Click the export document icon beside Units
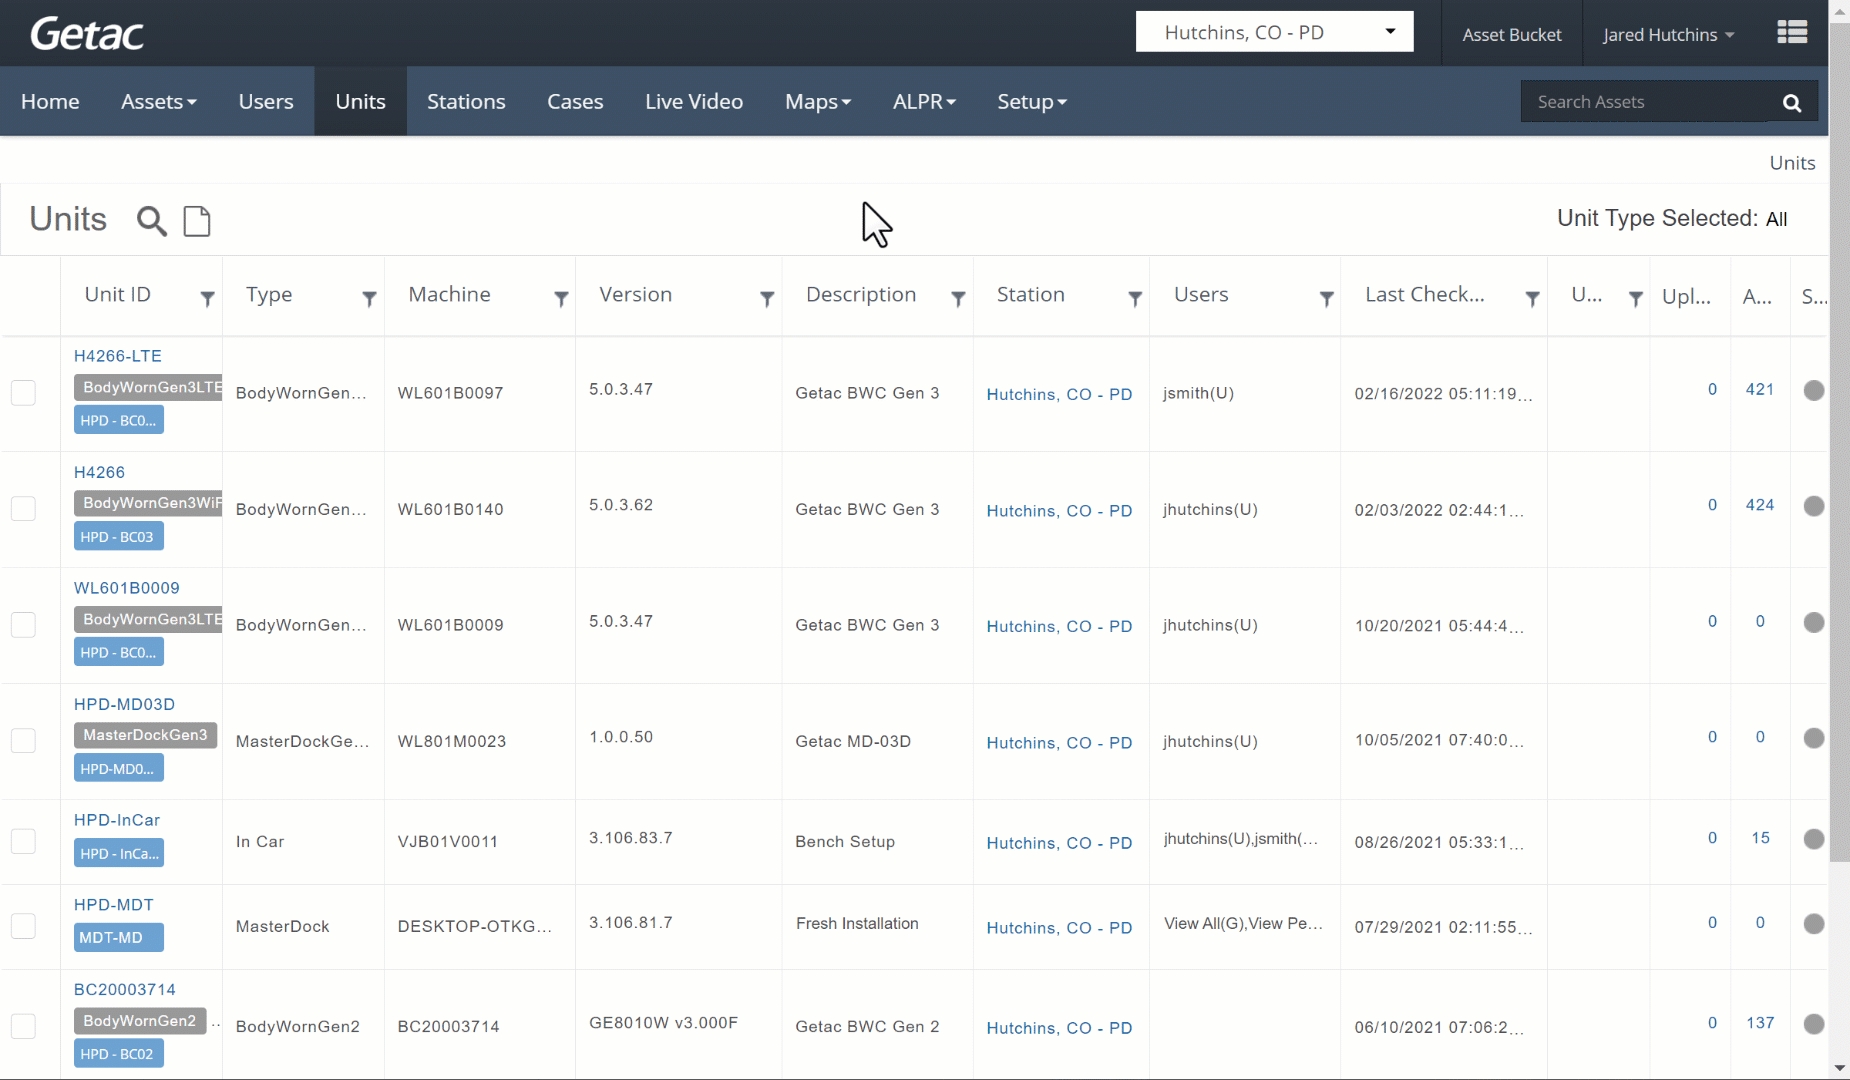Image resolution: width=1850 pixels, height=1080 pixels. click(x=197, y=220)
